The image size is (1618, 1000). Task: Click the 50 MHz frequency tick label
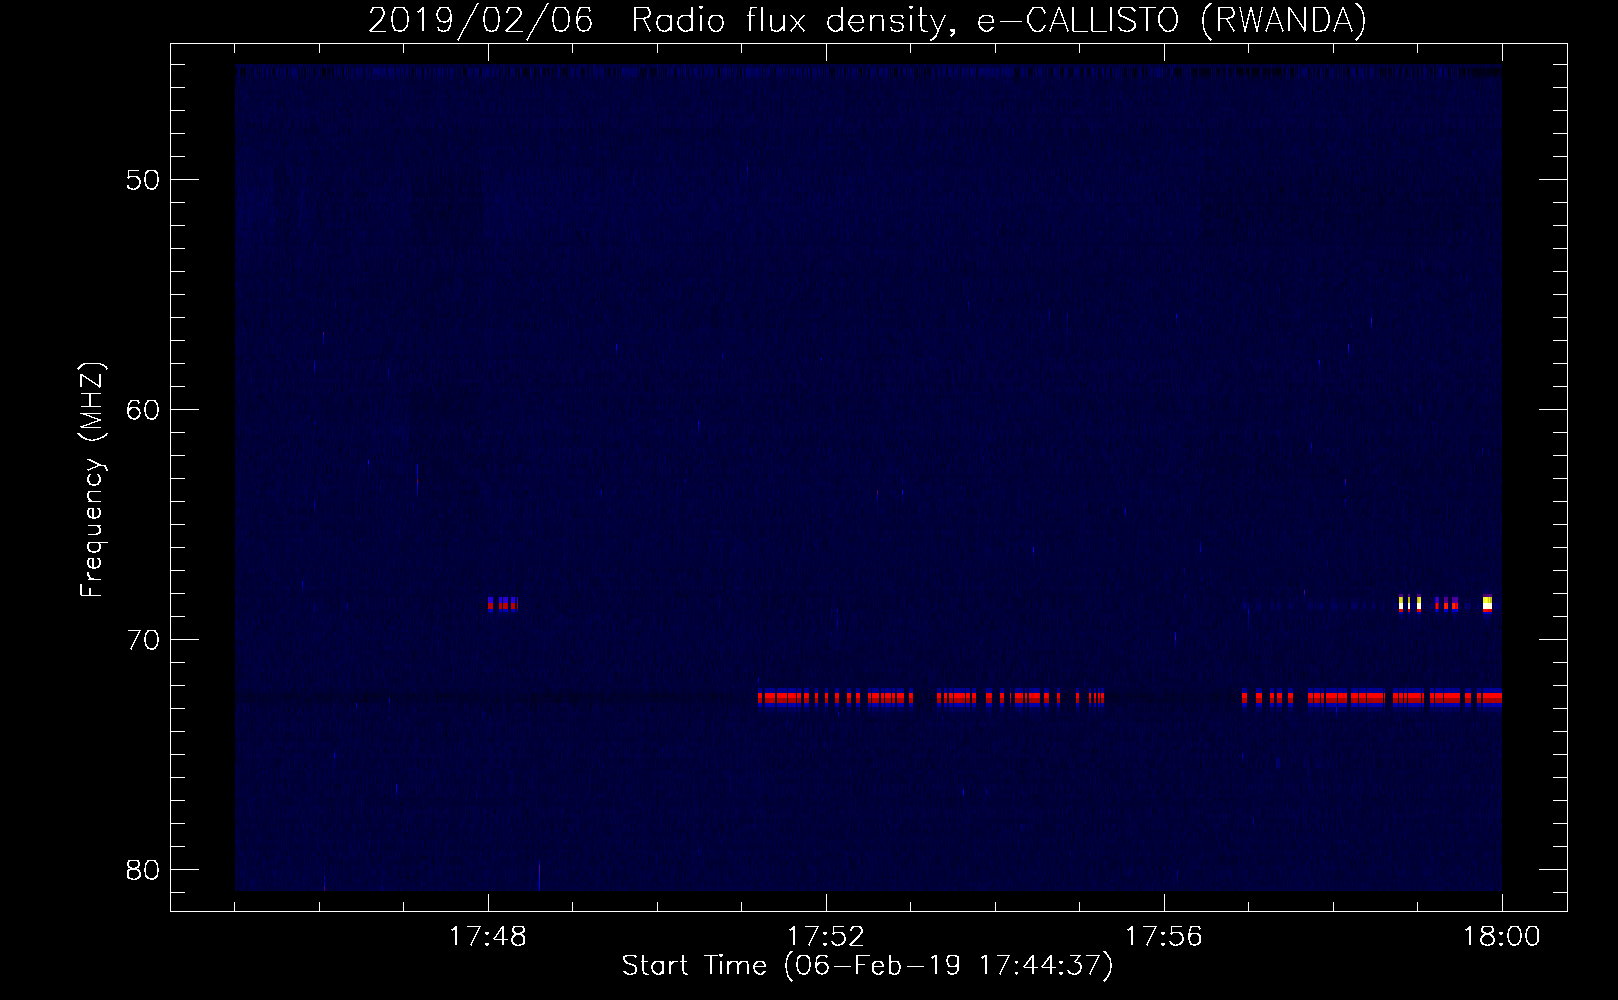pos(143,180)
